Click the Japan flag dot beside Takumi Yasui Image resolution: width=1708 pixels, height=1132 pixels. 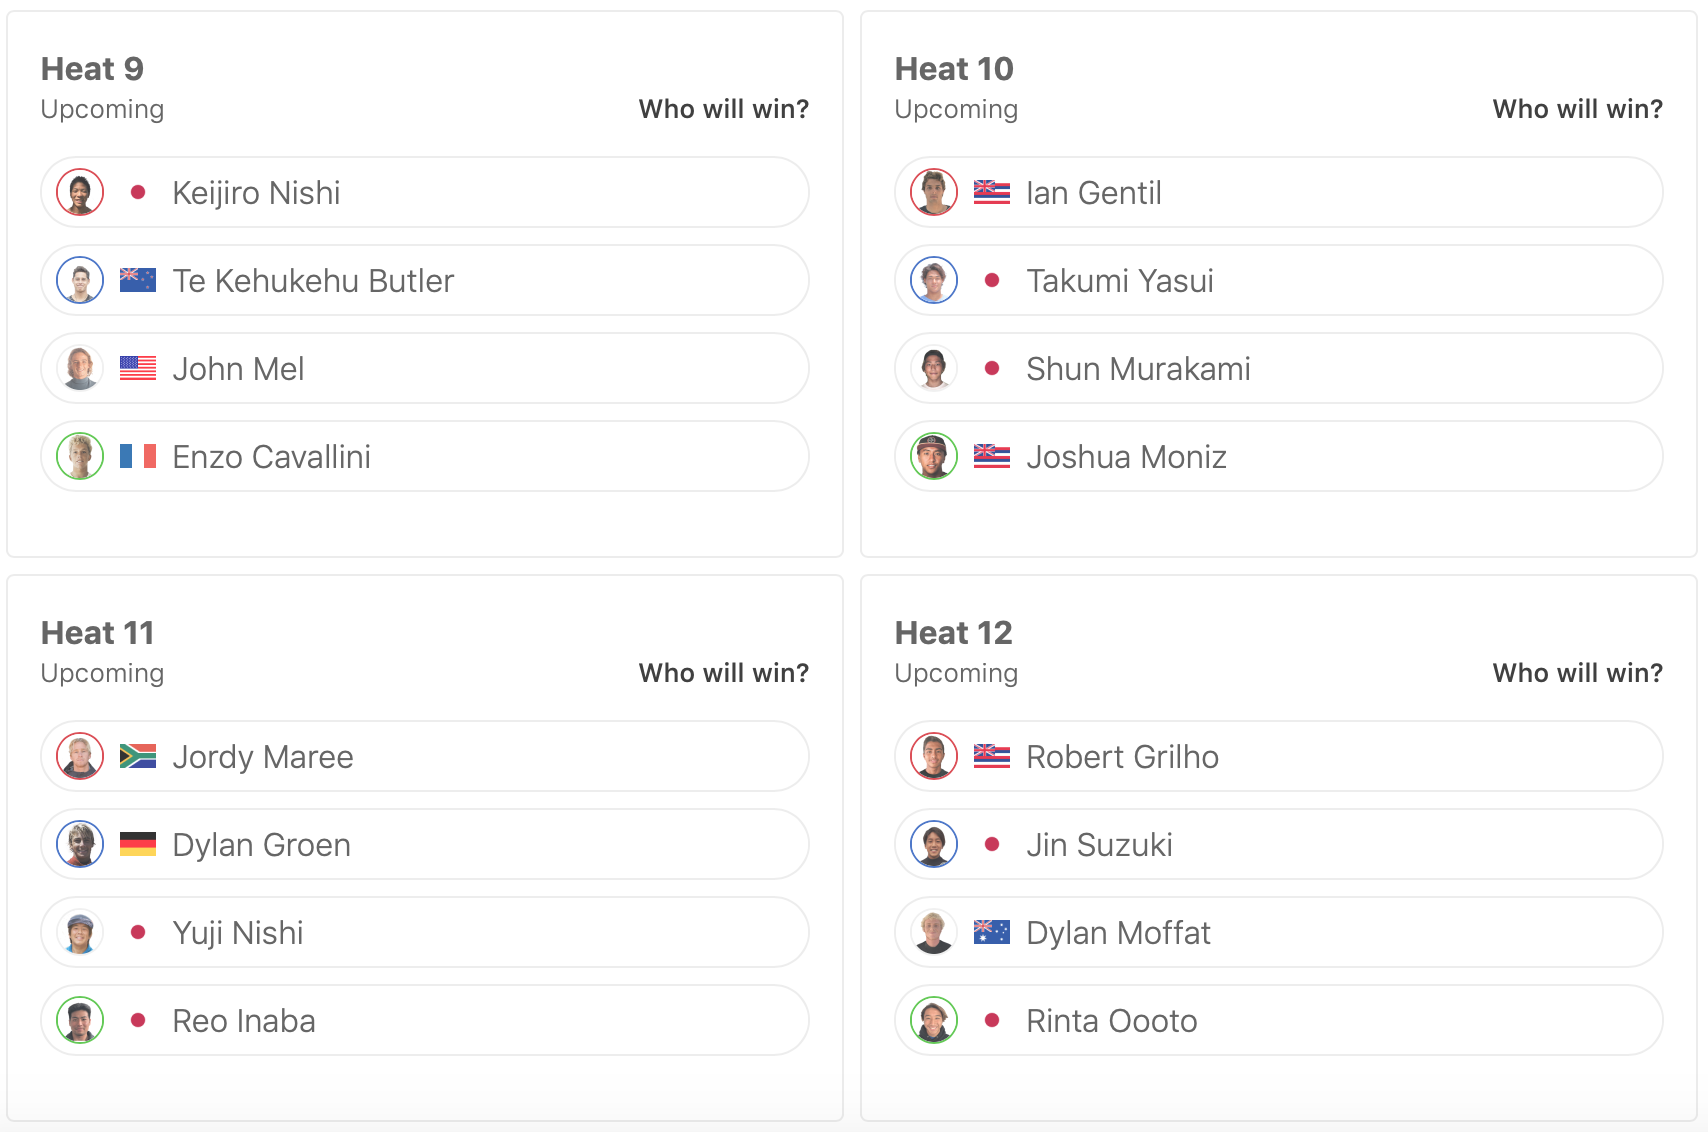coord(991,280)
